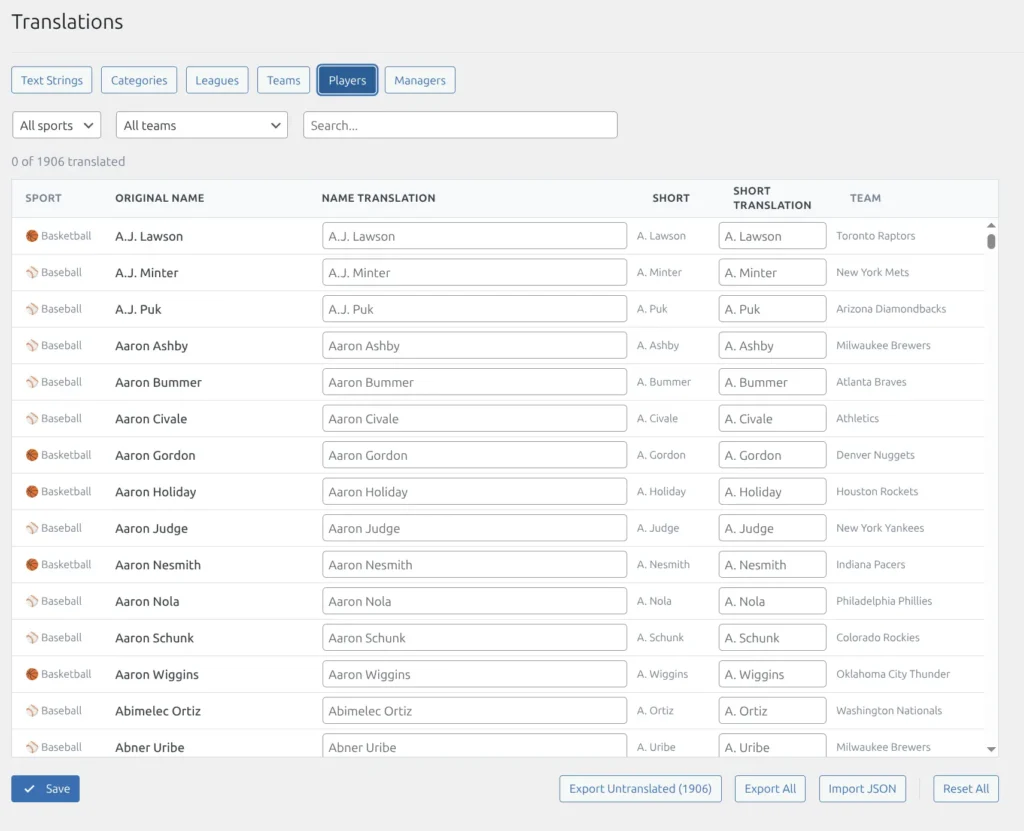Click original name Aaron Wiggins
This screenshot has width=1024, height=831.
(x=157, y=675)
